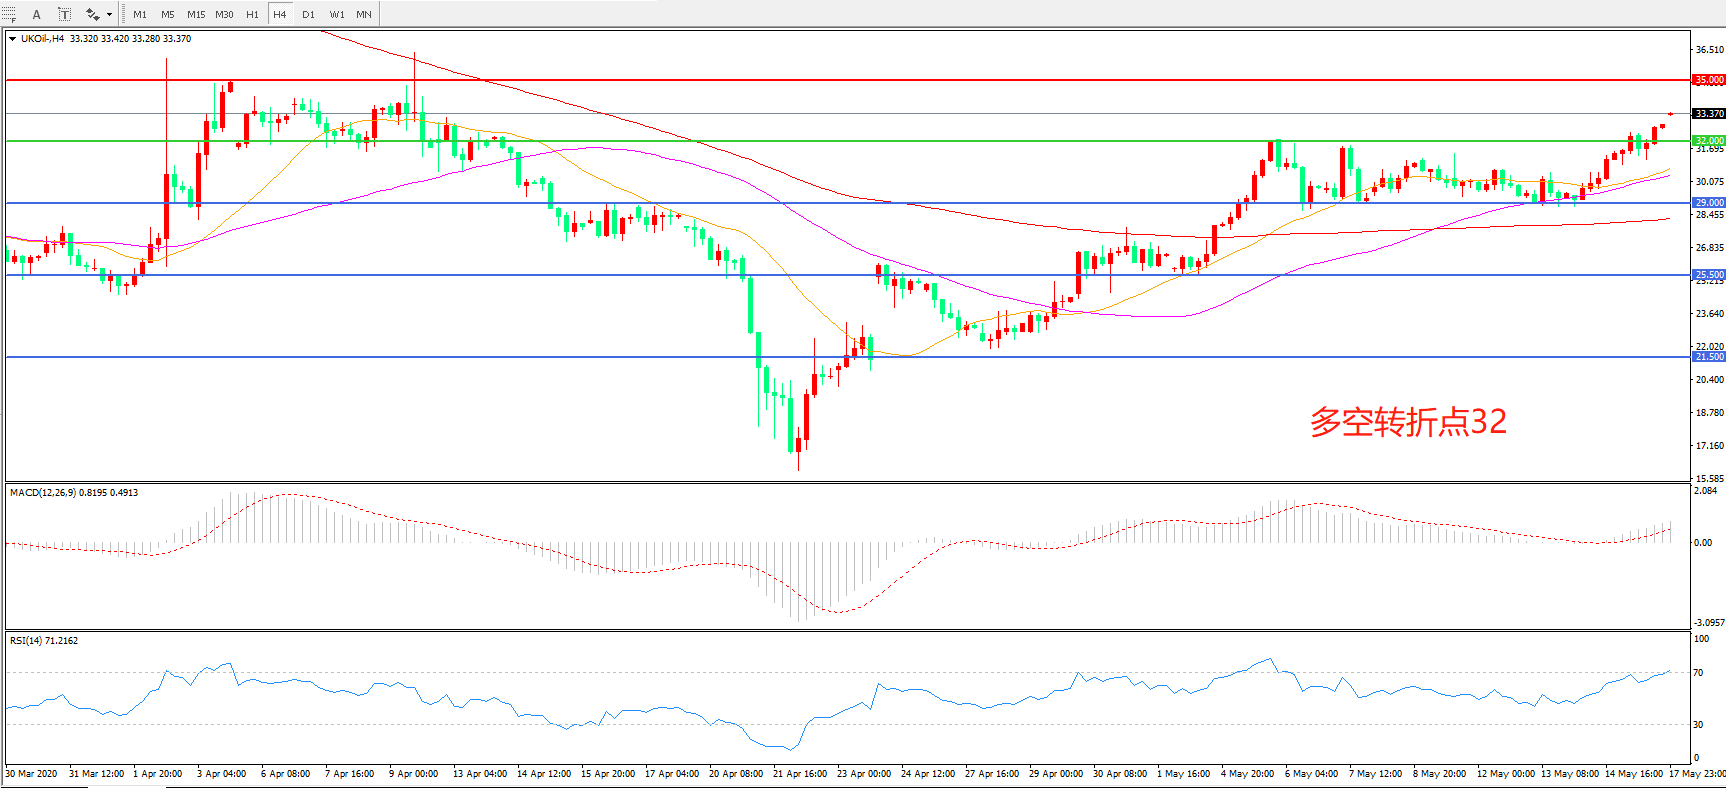The height and width of the screenshot is (788, 1726).
Task: Click the active H4 timeframe button
Action: (280, 14)
